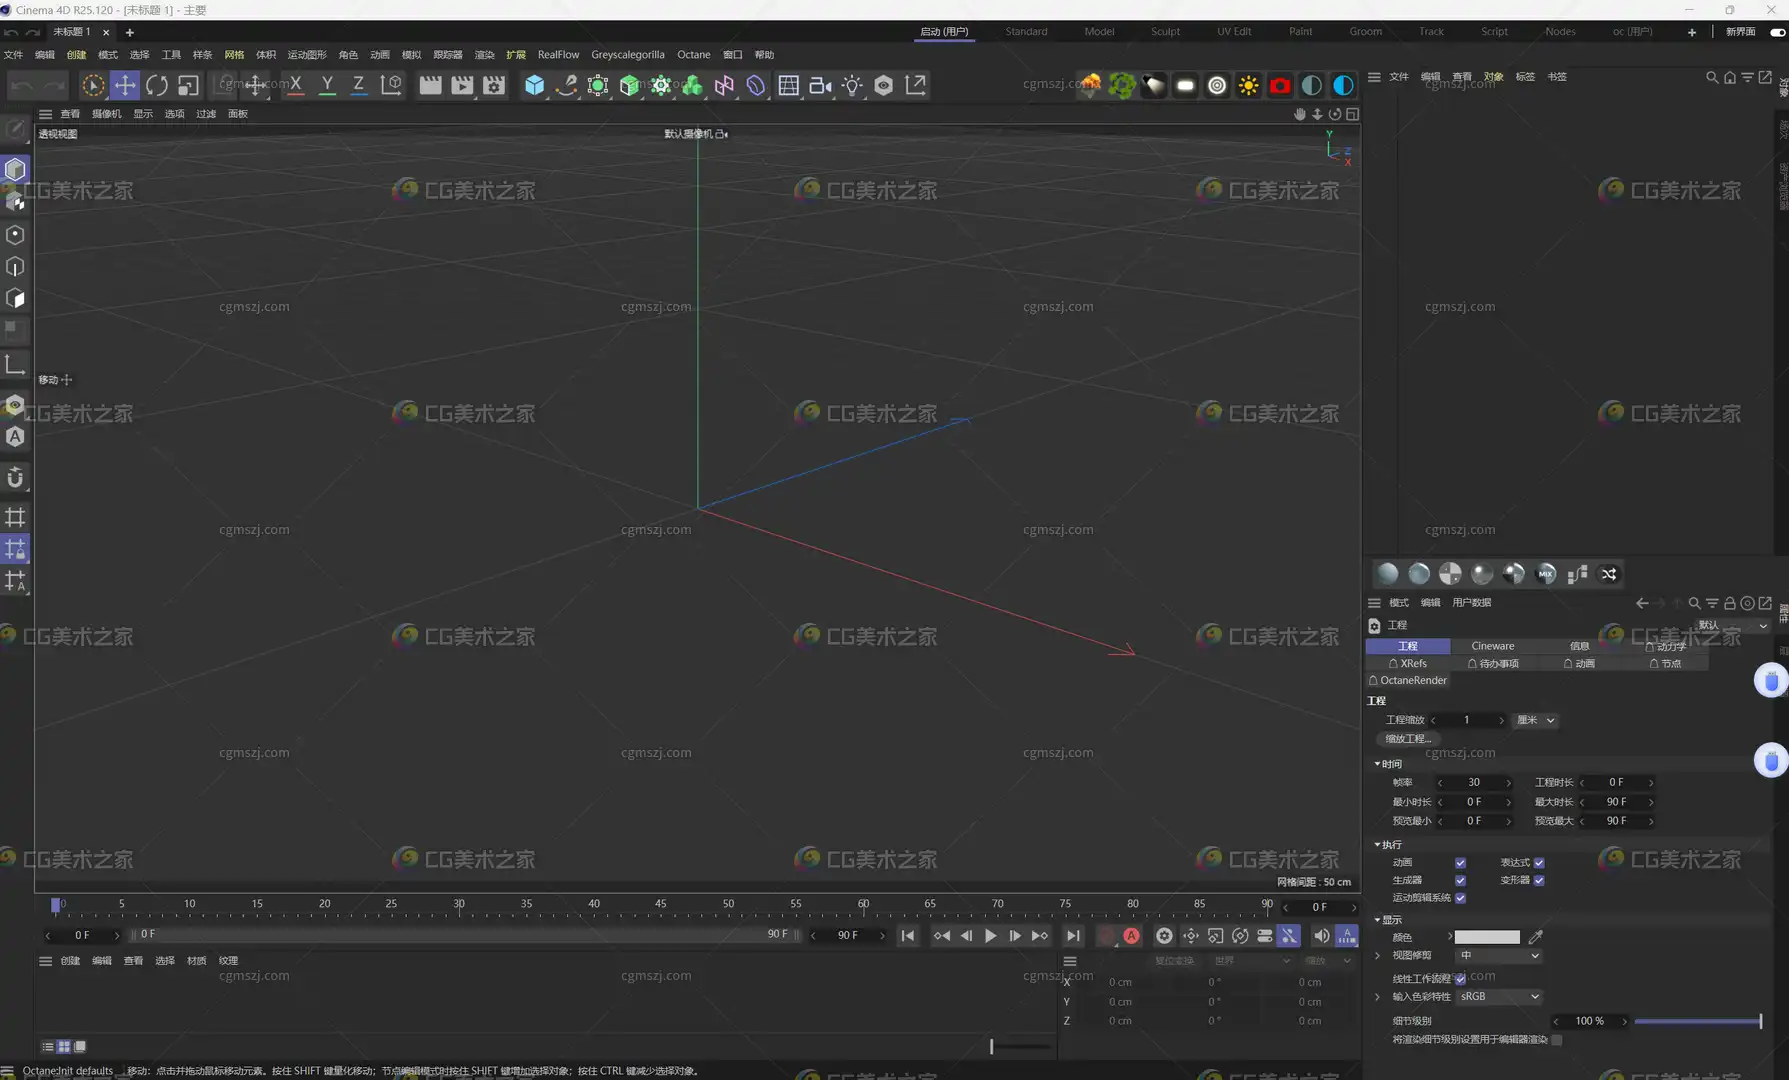Switch to UV Edit layout tab

click(x=1234, y=31)
